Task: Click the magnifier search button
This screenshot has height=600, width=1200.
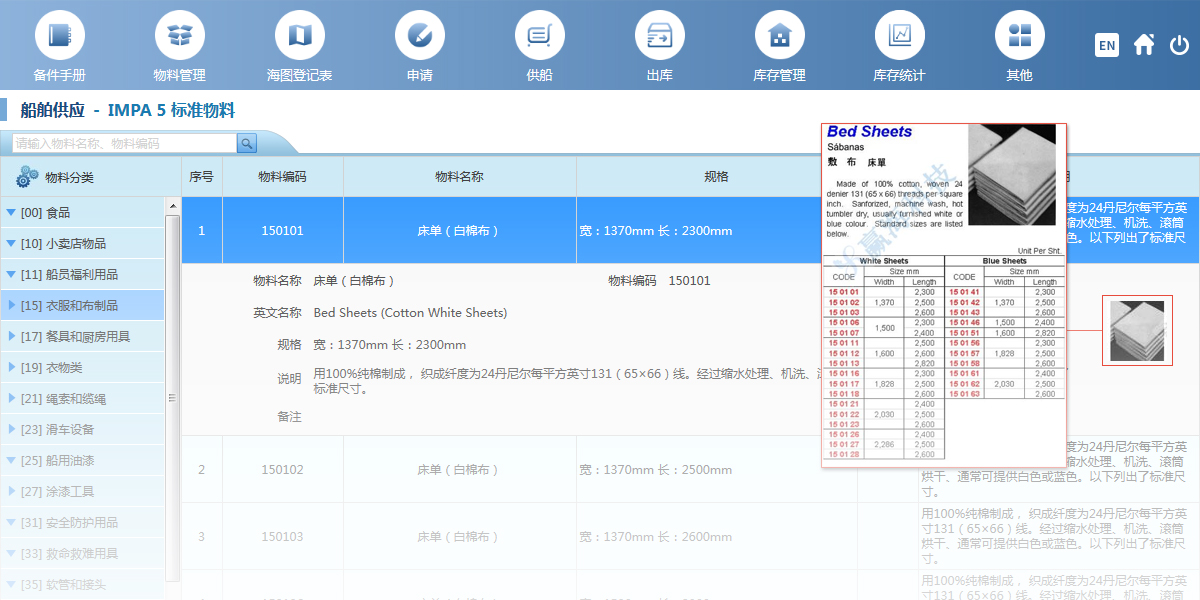Action: [247, 143]
